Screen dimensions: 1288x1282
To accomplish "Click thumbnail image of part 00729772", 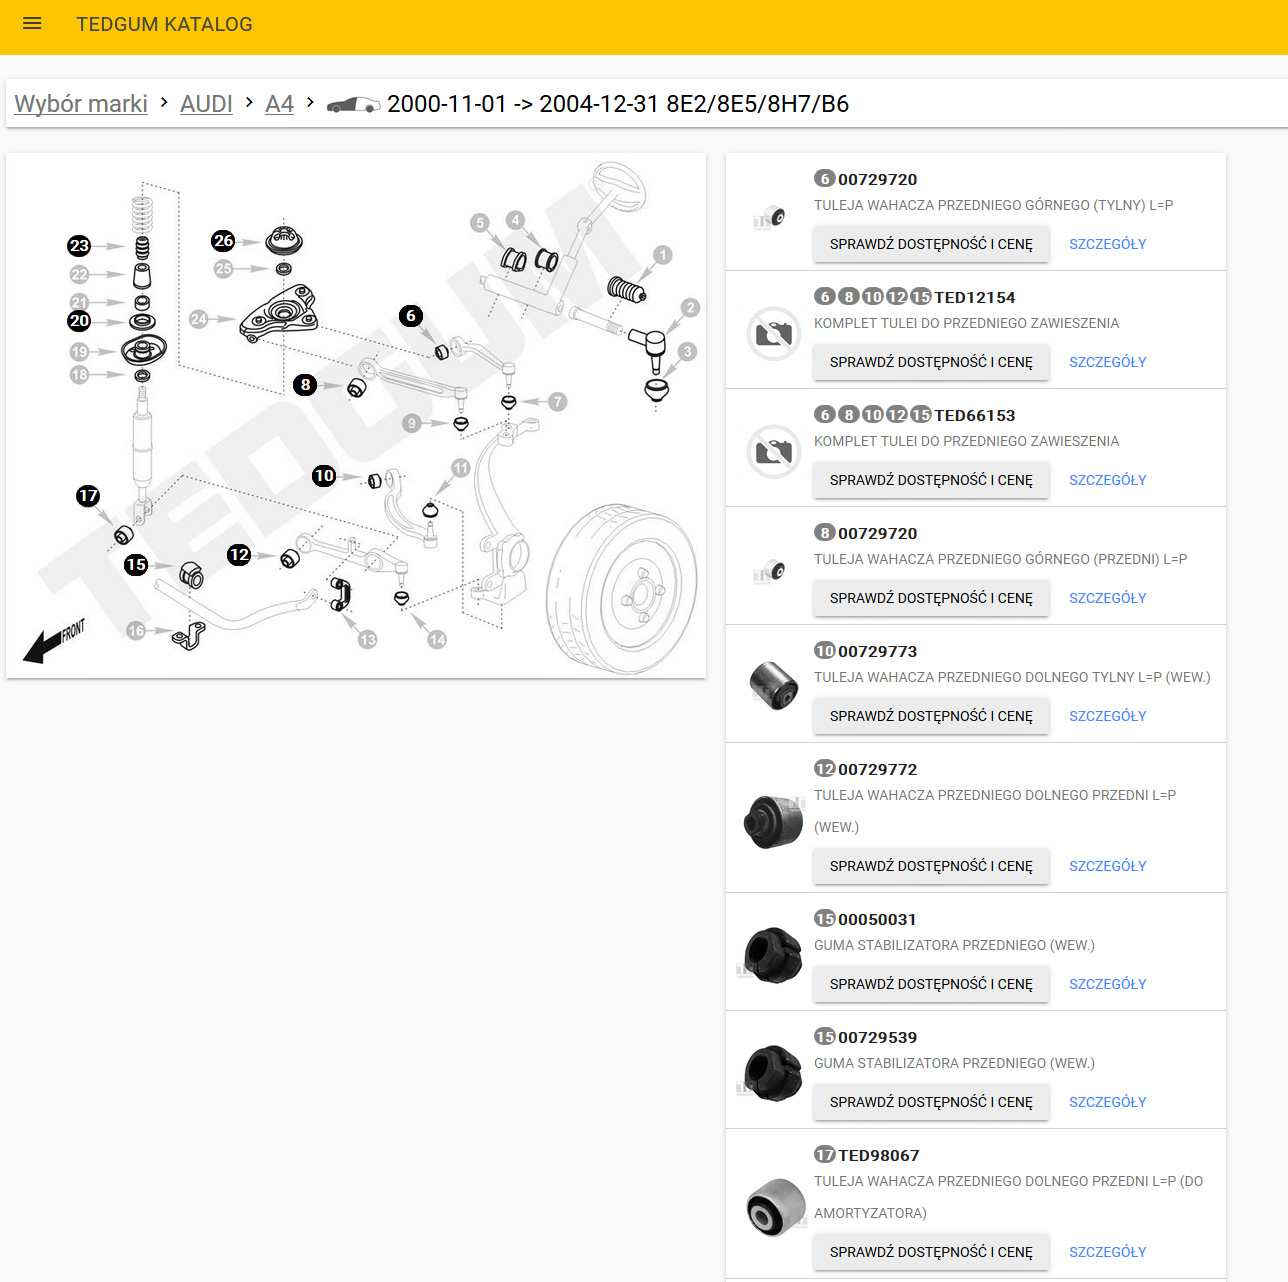I will 774,822.
